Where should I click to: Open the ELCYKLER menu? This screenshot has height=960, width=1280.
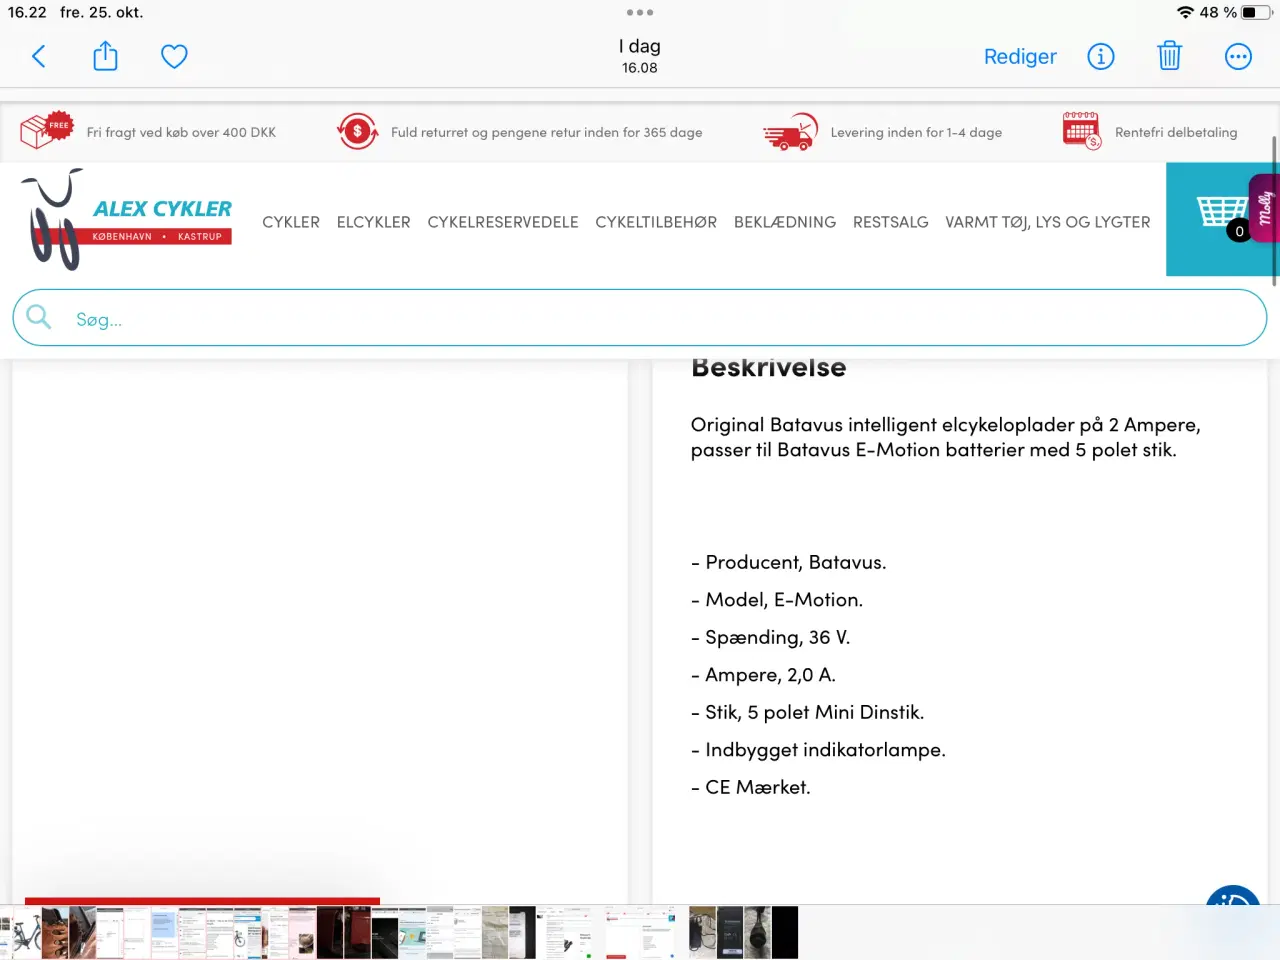click(x=374, y=222)
